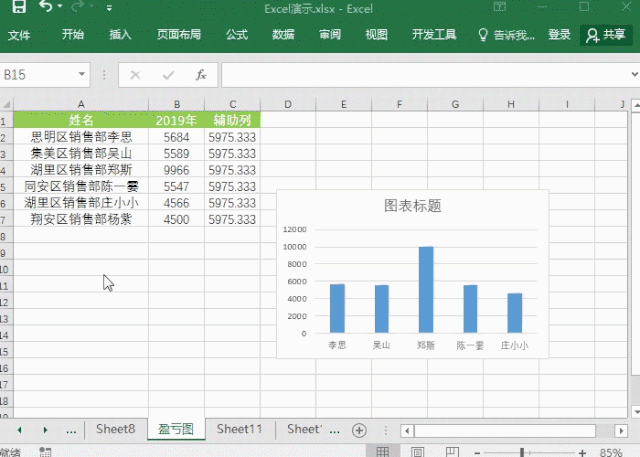
Task: Expand the Name Box dropdown arrow
Action: (82, 74)
